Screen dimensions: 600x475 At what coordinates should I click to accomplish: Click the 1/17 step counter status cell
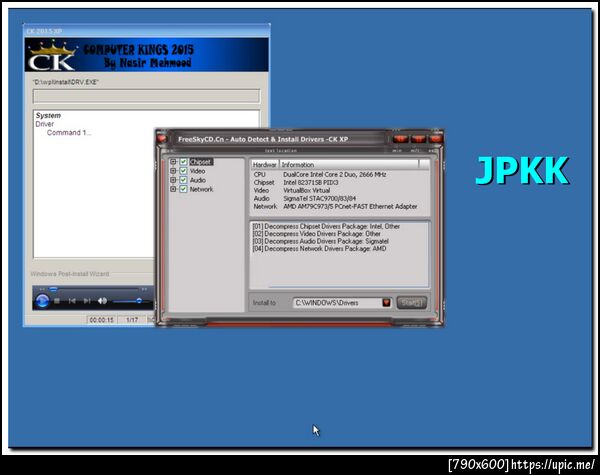click(x=132, y=320)
